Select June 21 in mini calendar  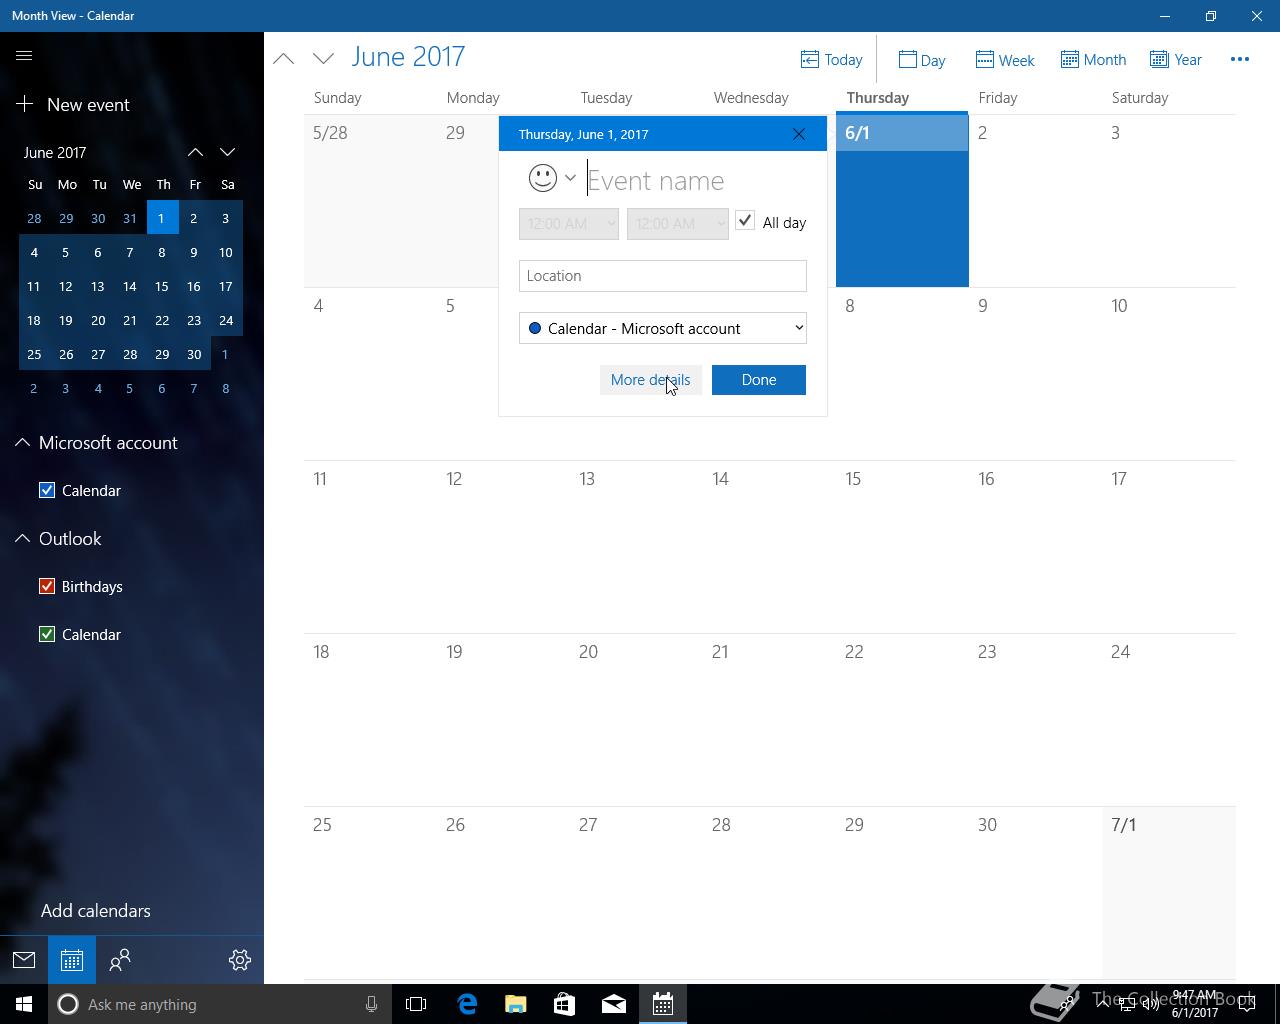click(130, 320)
